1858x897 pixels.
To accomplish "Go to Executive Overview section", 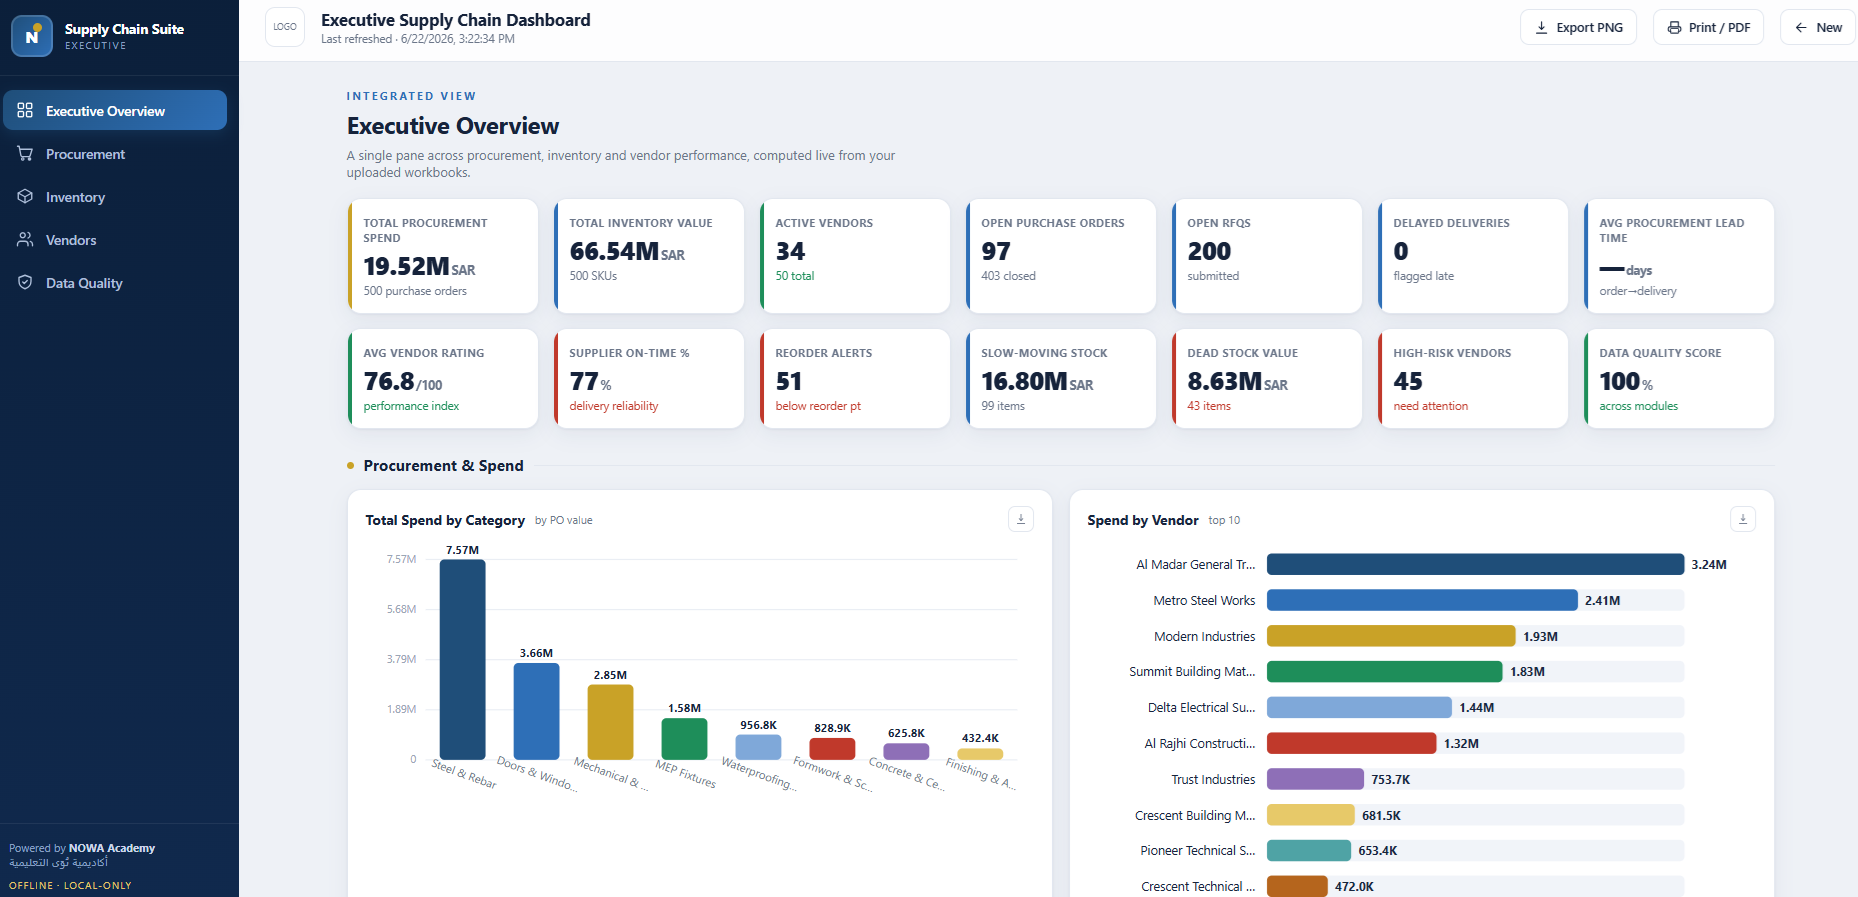I will (x=115, y=110).
